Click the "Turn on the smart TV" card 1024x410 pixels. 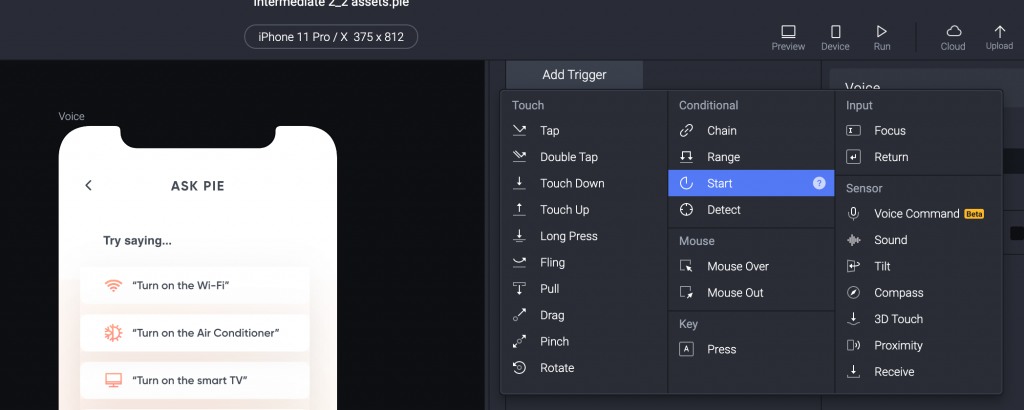pos(194,380)
